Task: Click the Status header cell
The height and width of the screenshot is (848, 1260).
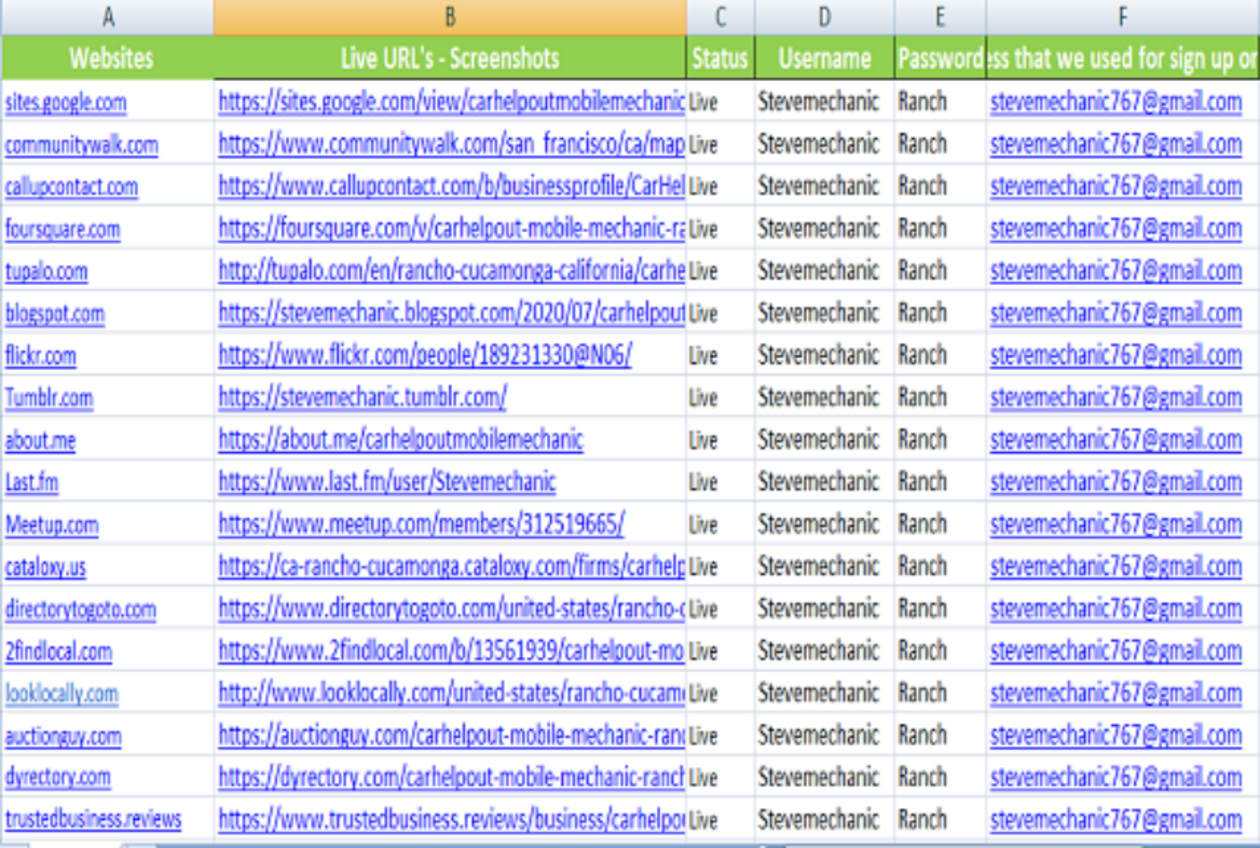Action: pyautogui.click(x=721, y=58)
